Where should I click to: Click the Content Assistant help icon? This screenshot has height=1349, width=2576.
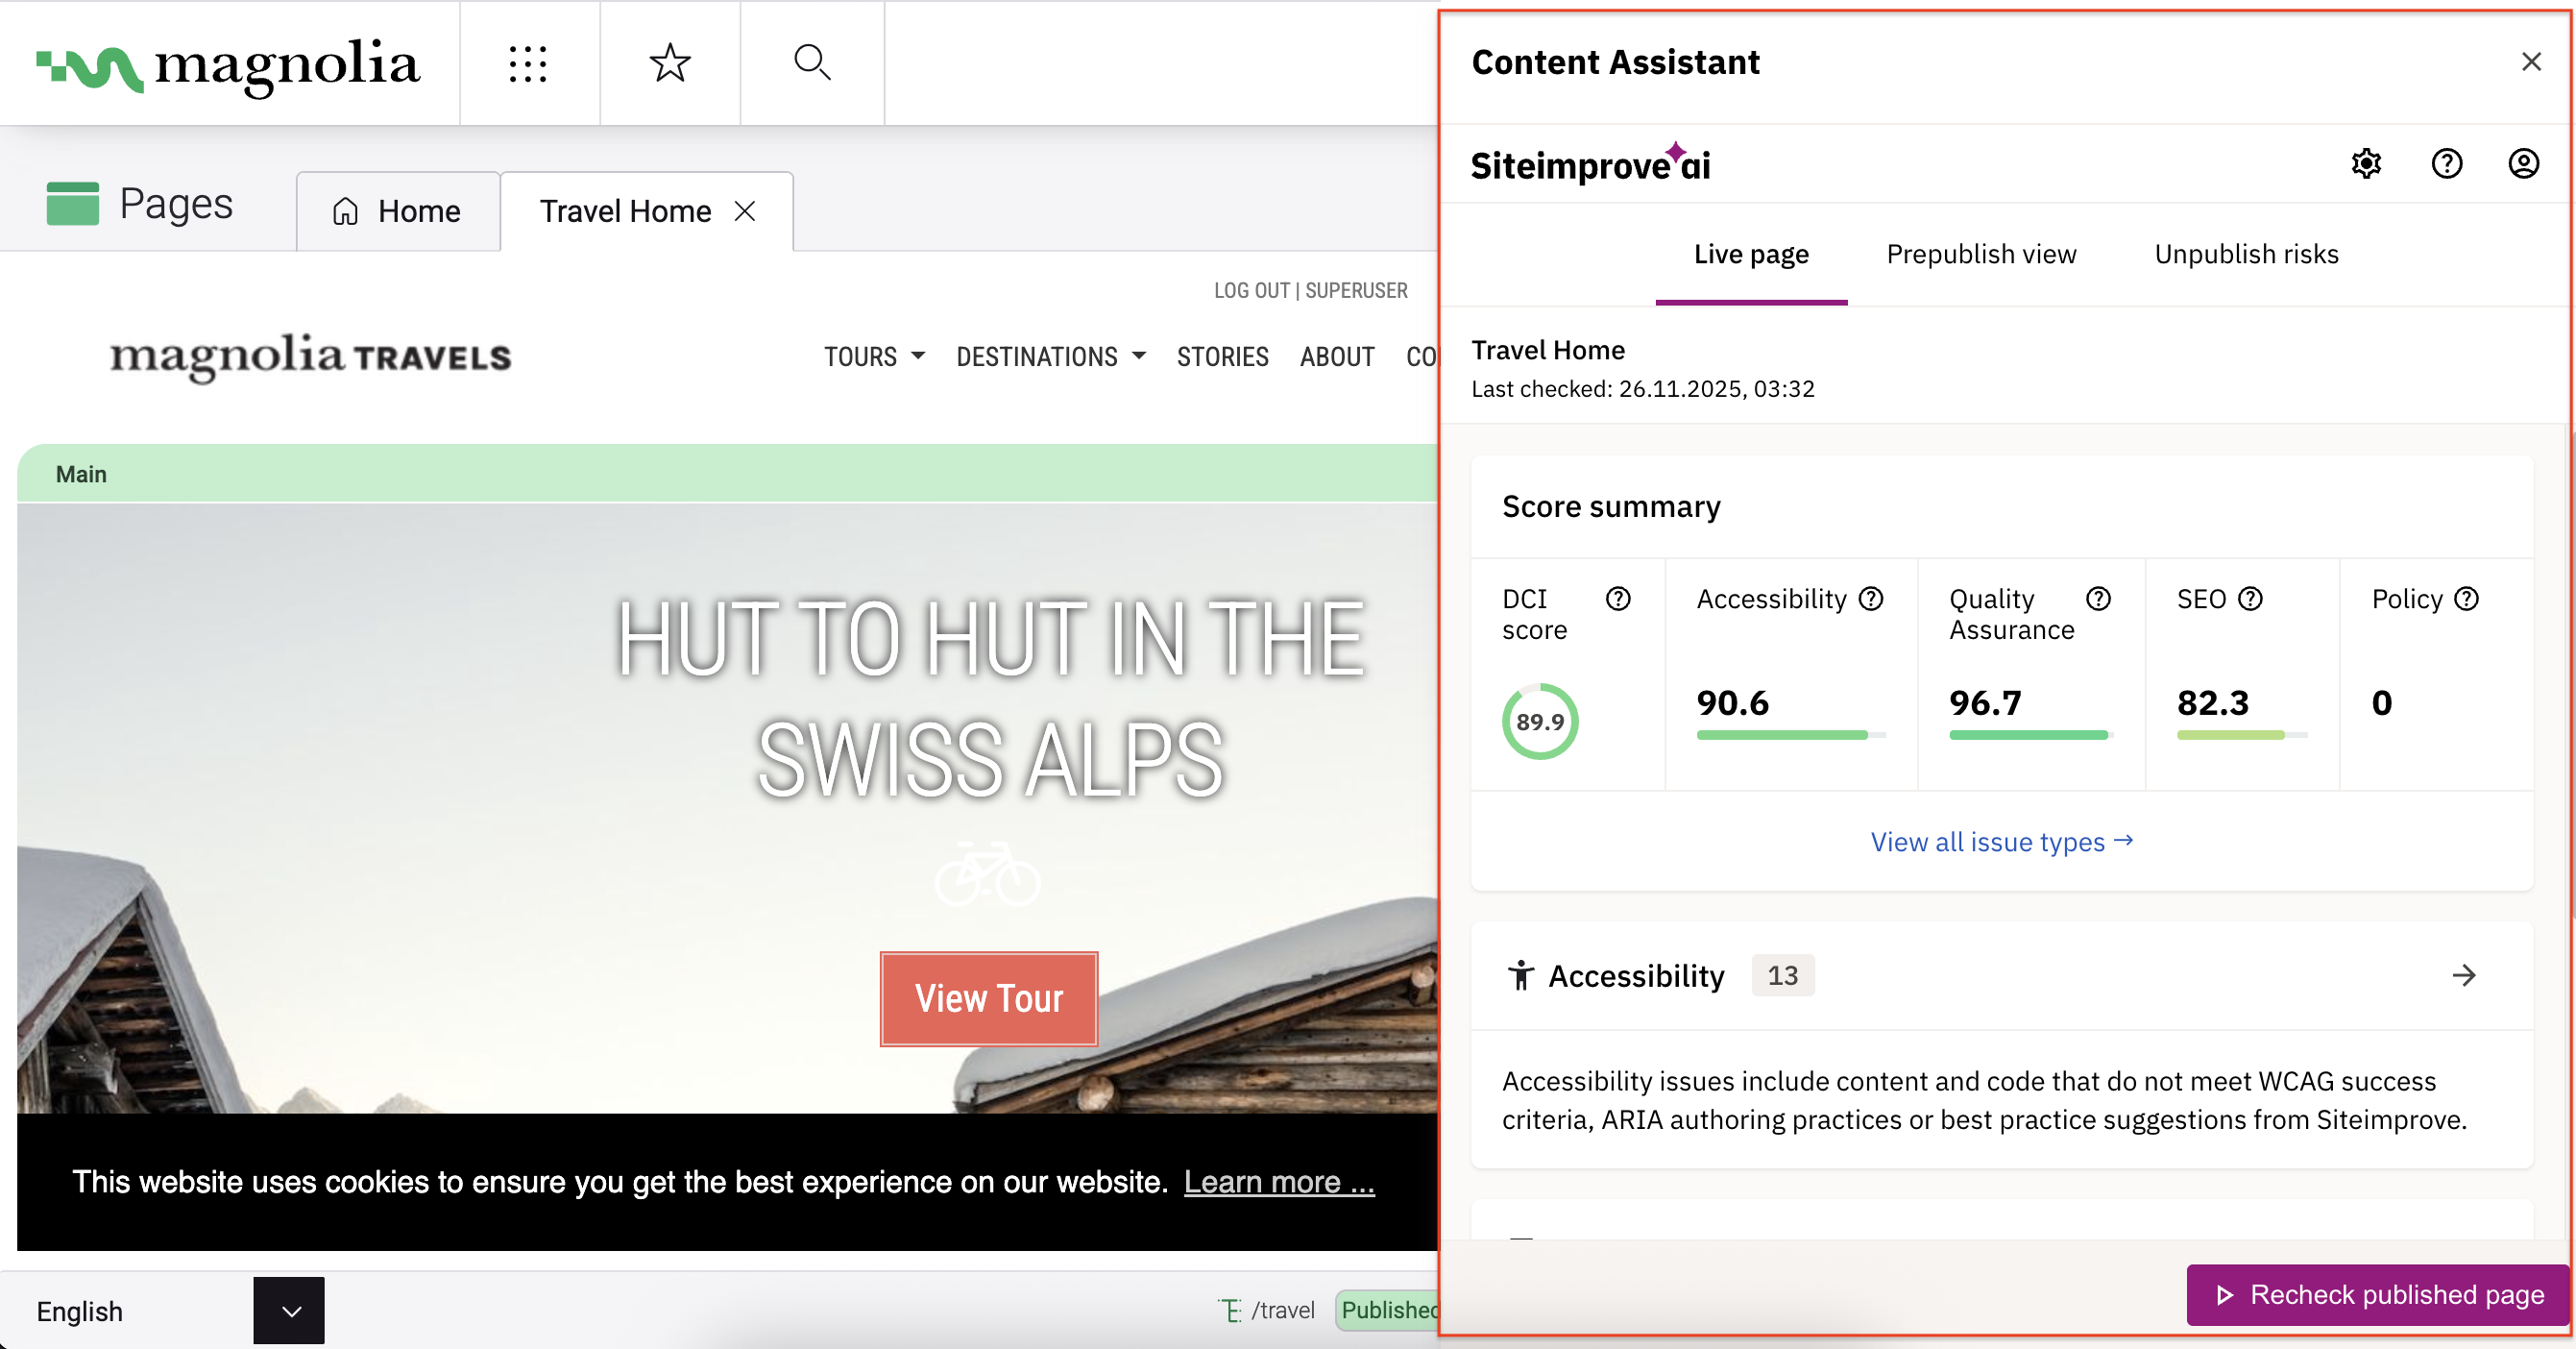[x=2446, y=163]
